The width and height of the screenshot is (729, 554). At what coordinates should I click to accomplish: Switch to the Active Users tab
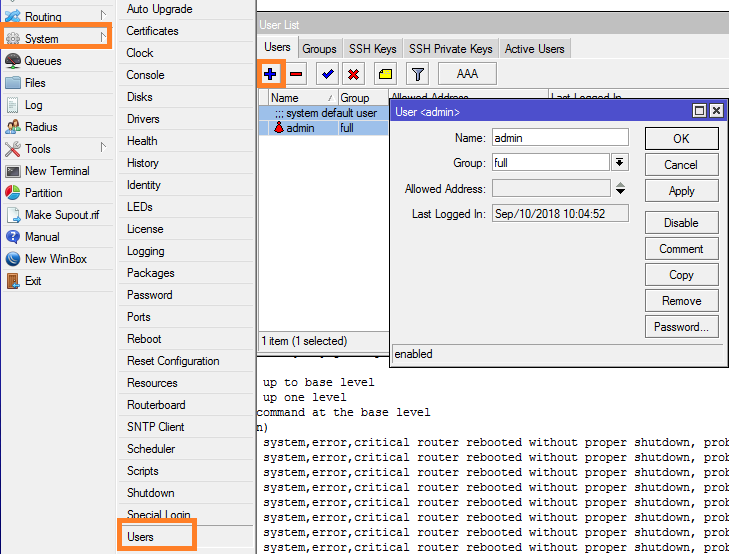tap(534, 49)
